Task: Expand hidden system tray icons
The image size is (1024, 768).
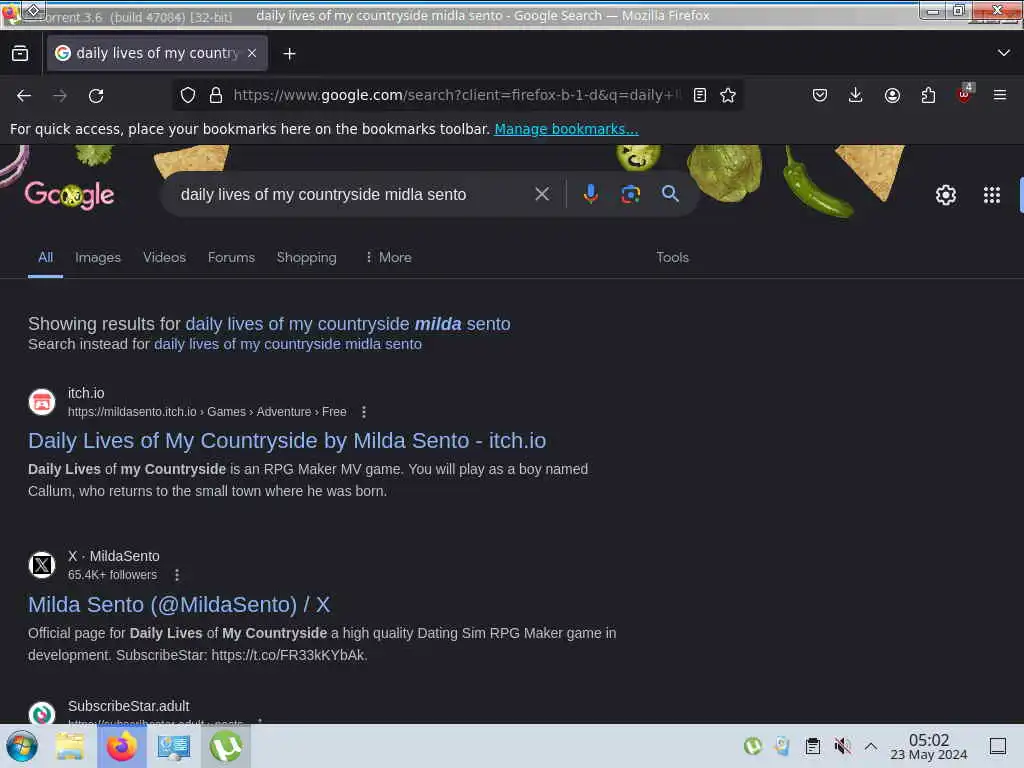Action: pos(871,746)
